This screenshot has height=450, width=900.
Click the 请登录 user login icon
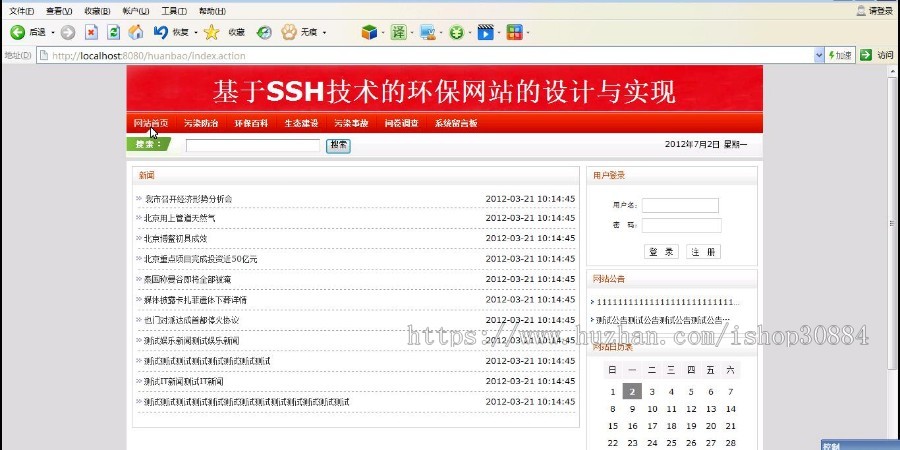point(860,10)
